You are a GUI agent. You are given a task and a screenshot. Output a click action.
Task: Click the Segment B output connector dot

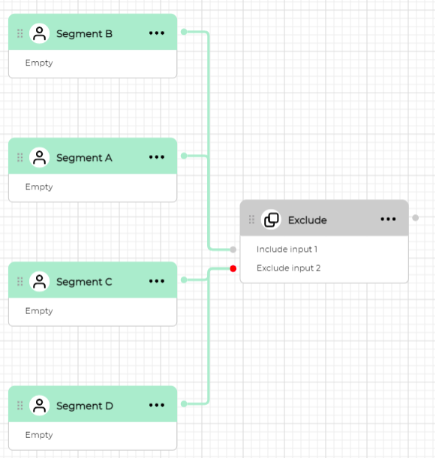(x=184, y=32)
